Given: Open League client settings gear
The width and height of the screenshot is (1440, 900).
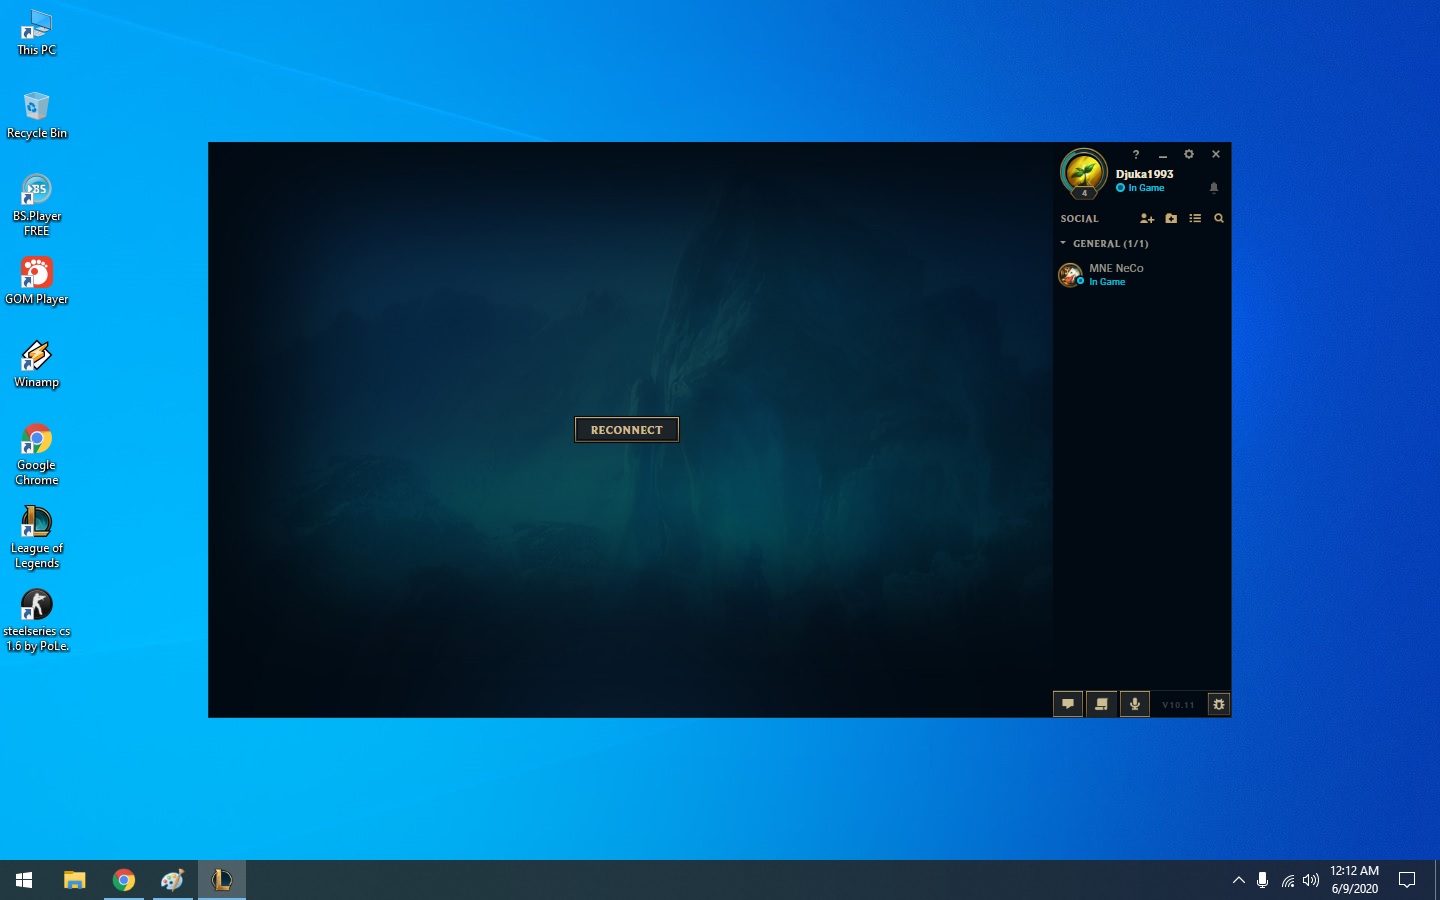Looking at the screenshot, I should [1189, 154].
